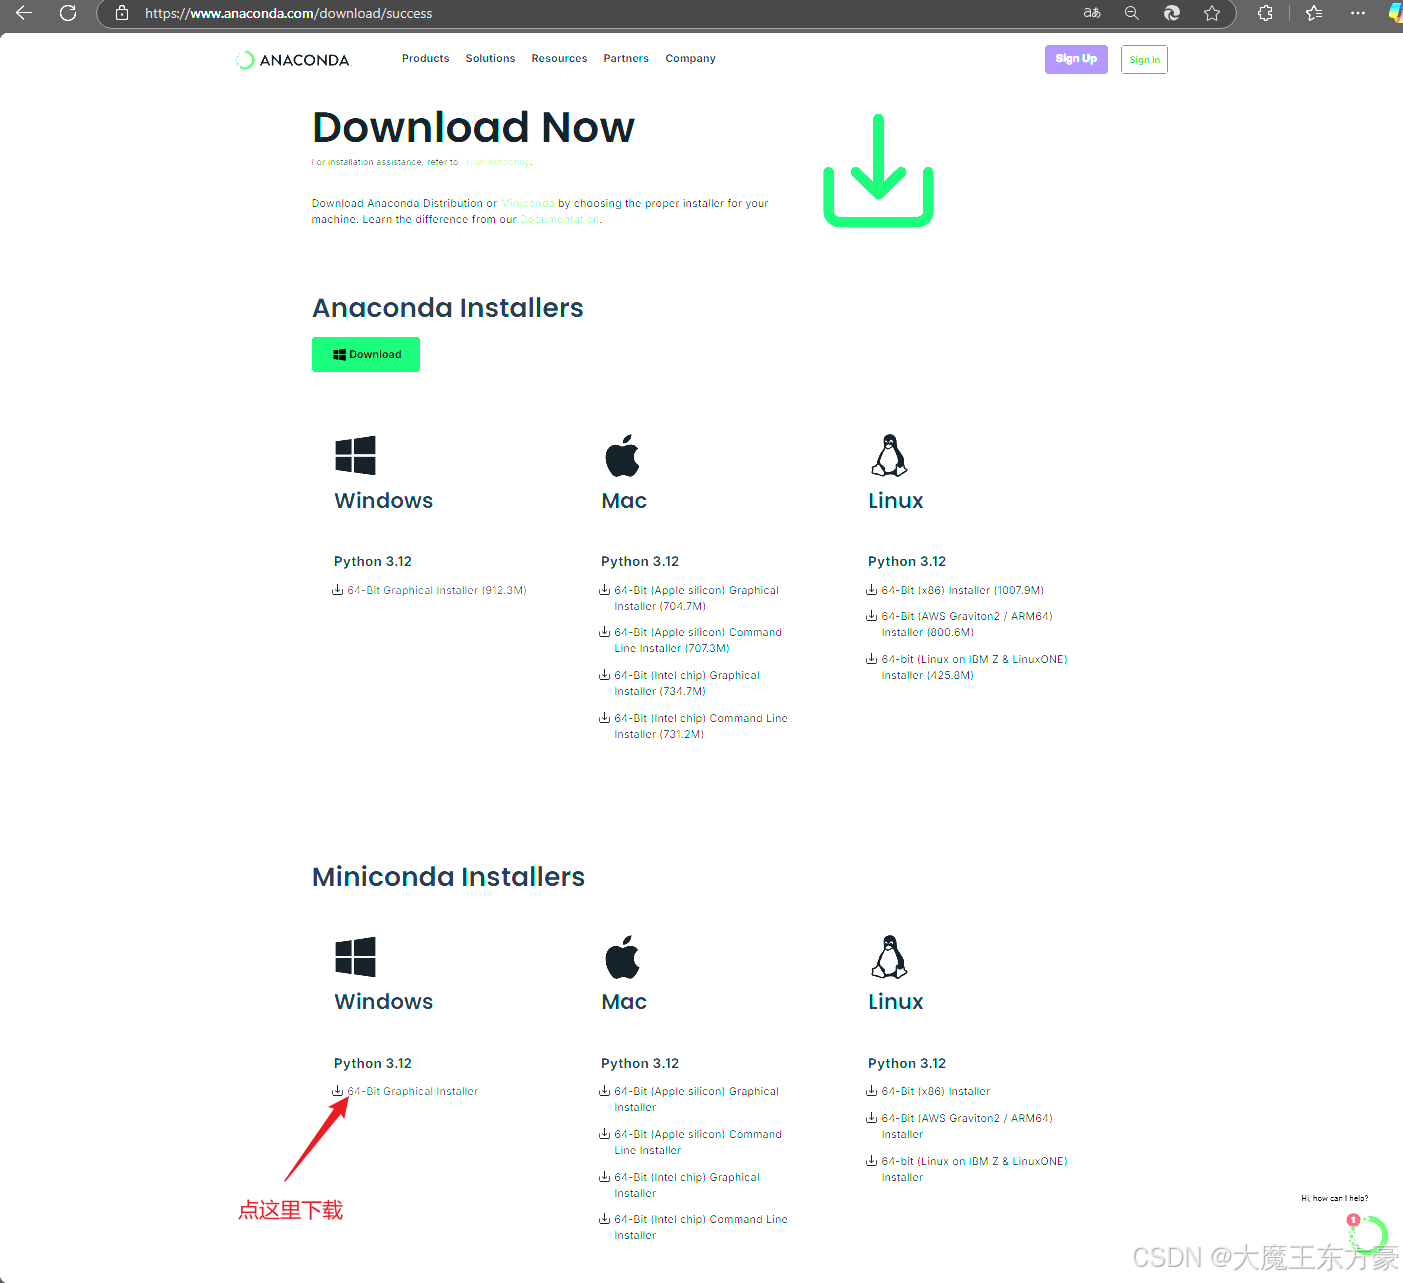Open the Documentation link in description
Screen dimensions: 1403x1283
pos(559,219)
